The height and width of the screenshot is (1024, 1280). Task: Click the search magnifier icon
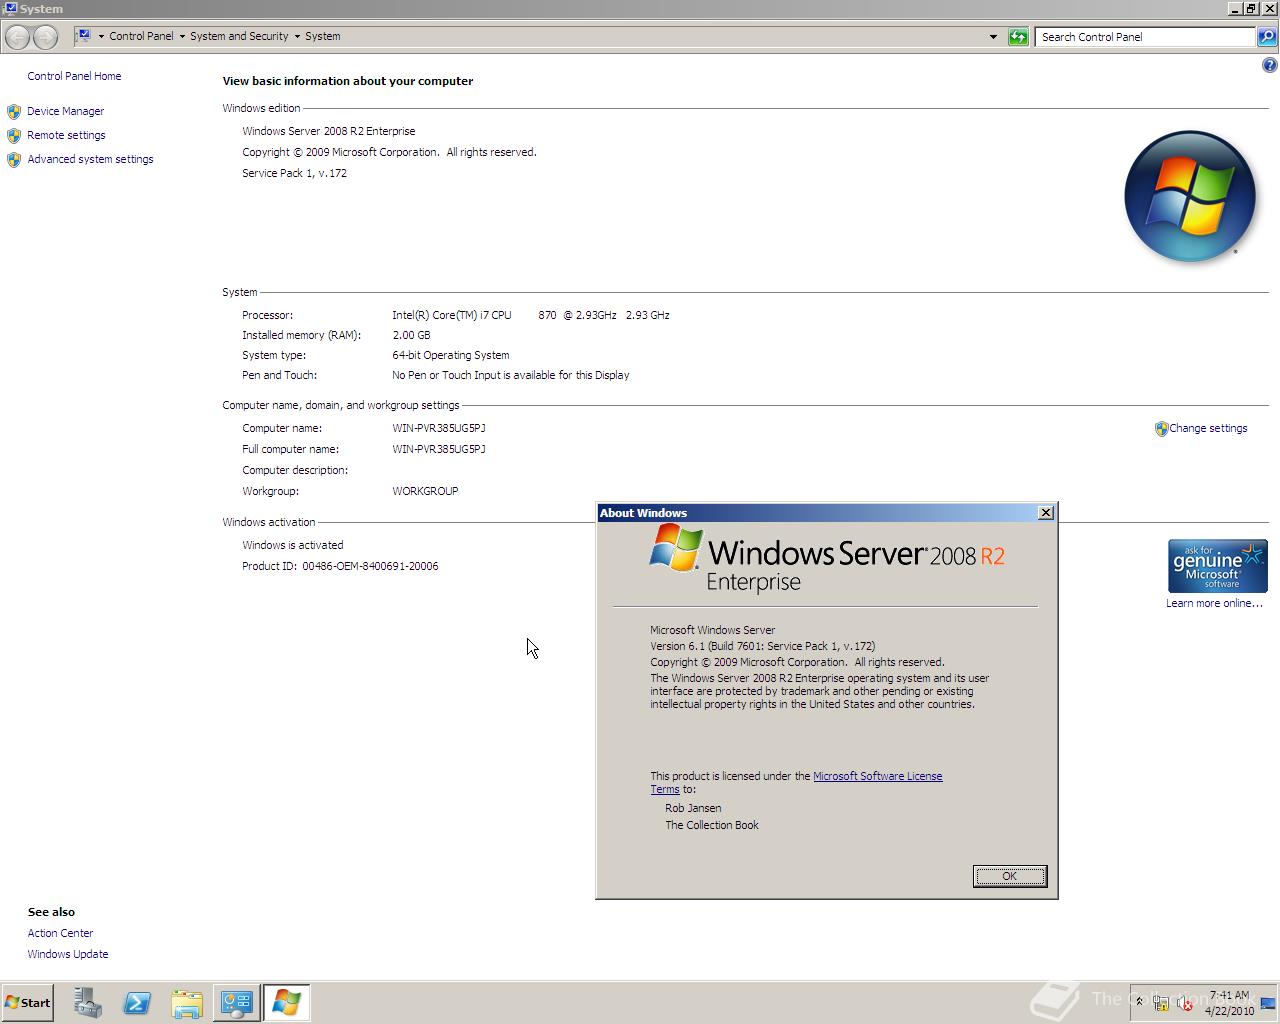1267,37
